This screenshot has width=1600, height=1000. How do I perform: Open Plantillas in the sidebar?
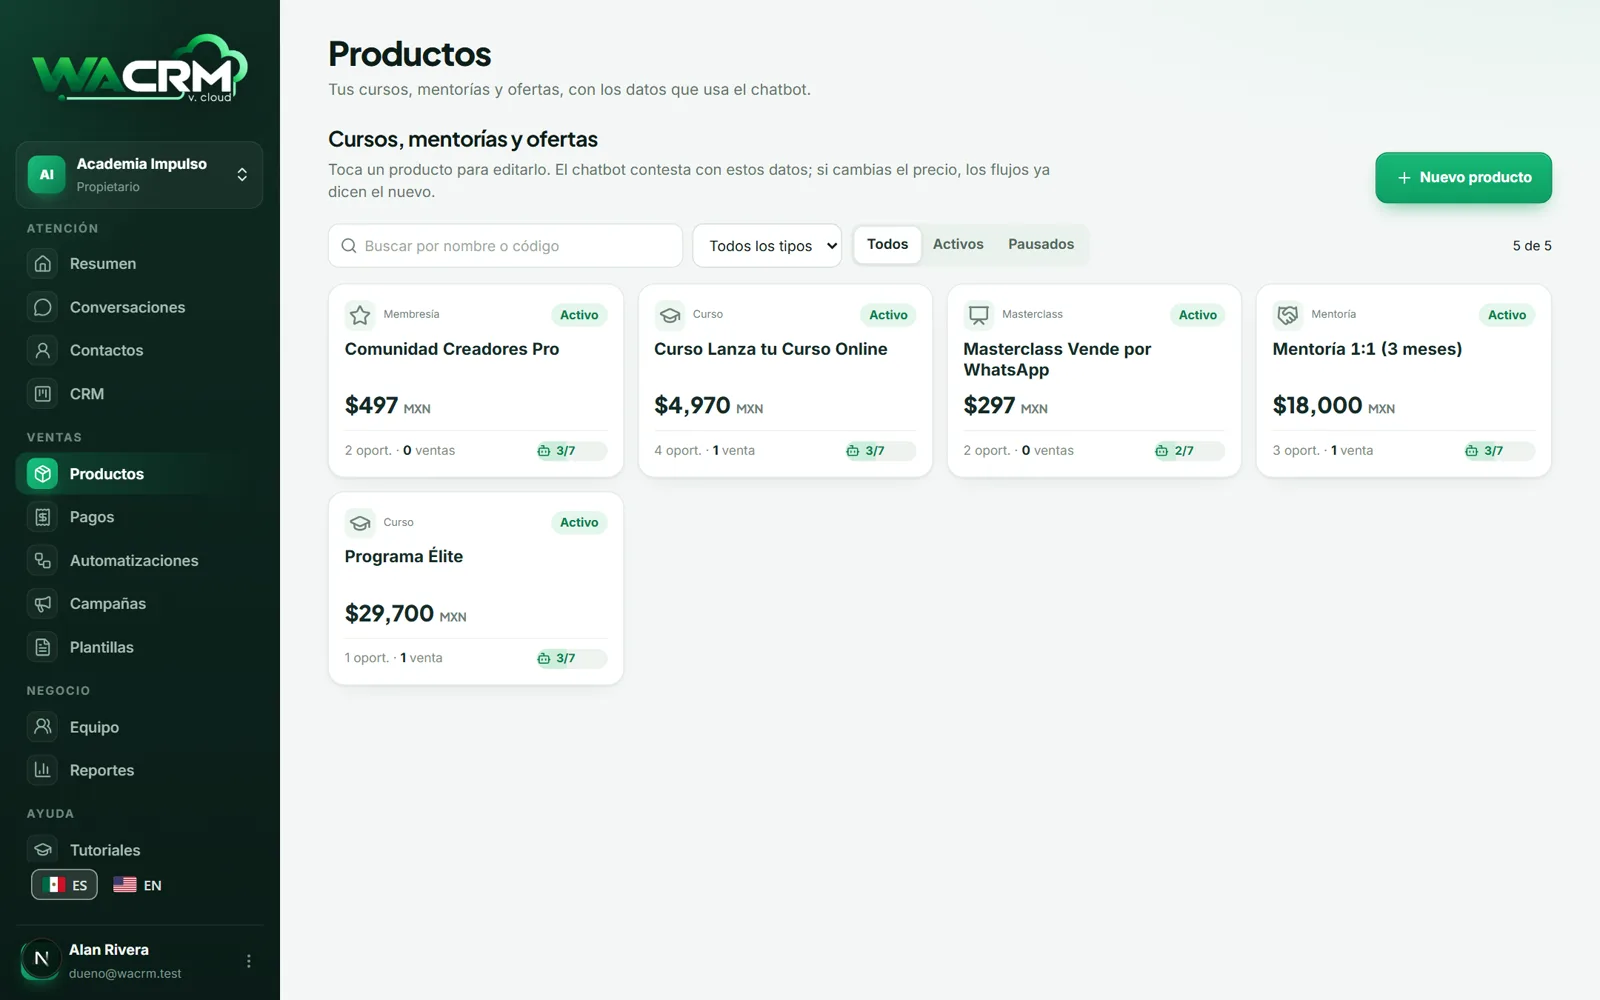coord(139,647)
